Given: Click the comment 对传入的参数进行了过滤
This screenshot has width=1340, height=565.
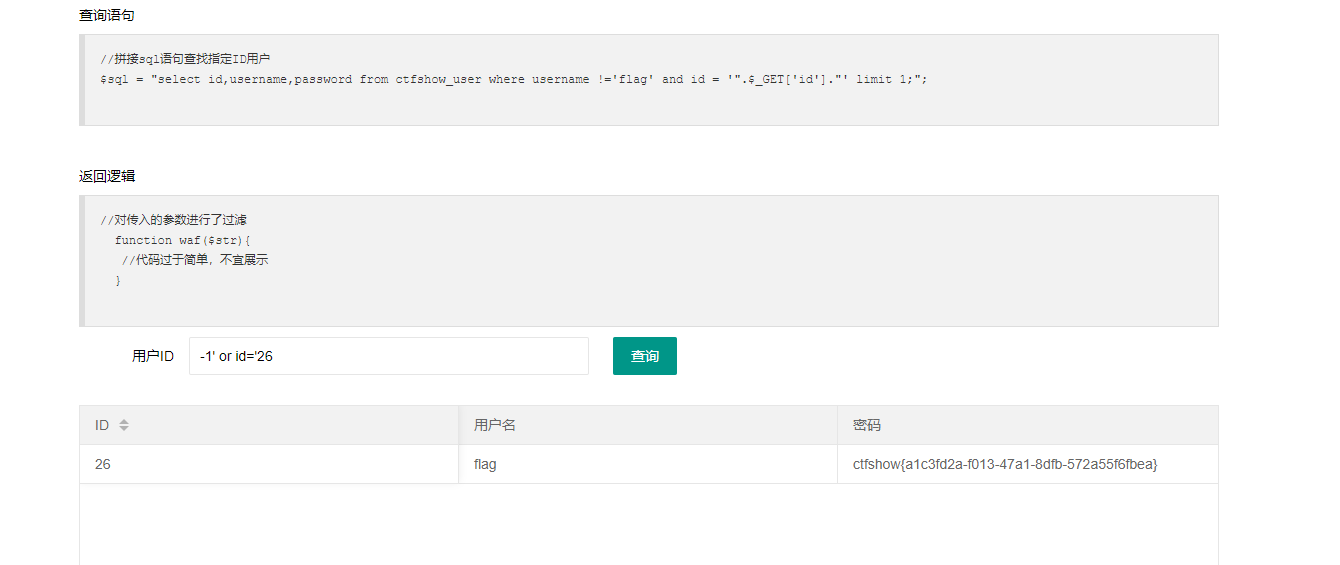Looking at the screenshot, I should pyautogui.click(x=173, y=220).
